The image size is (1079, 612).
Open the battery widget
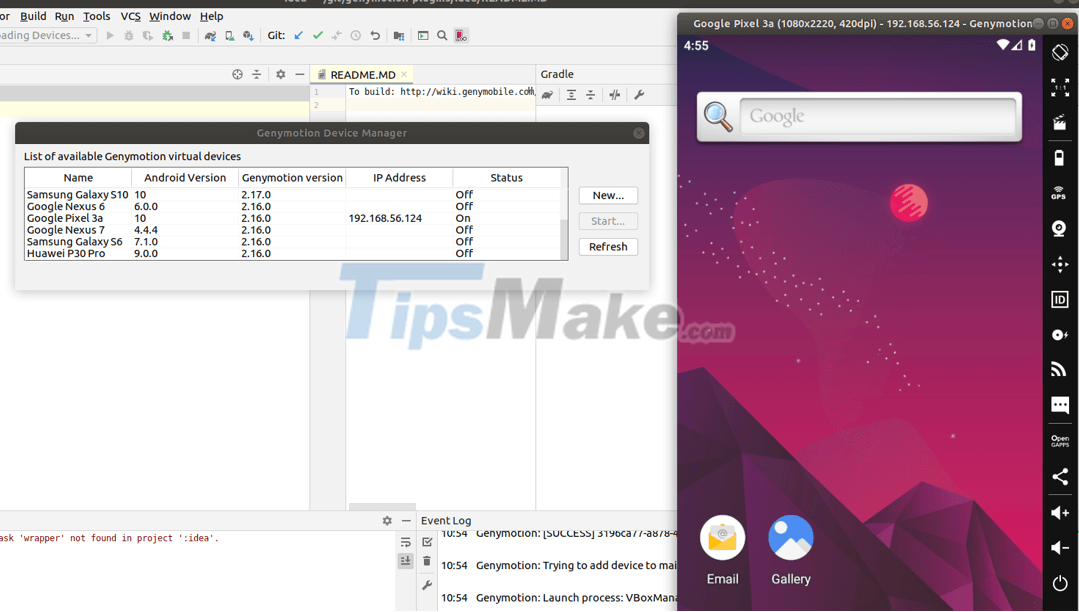click(1060, 157)
